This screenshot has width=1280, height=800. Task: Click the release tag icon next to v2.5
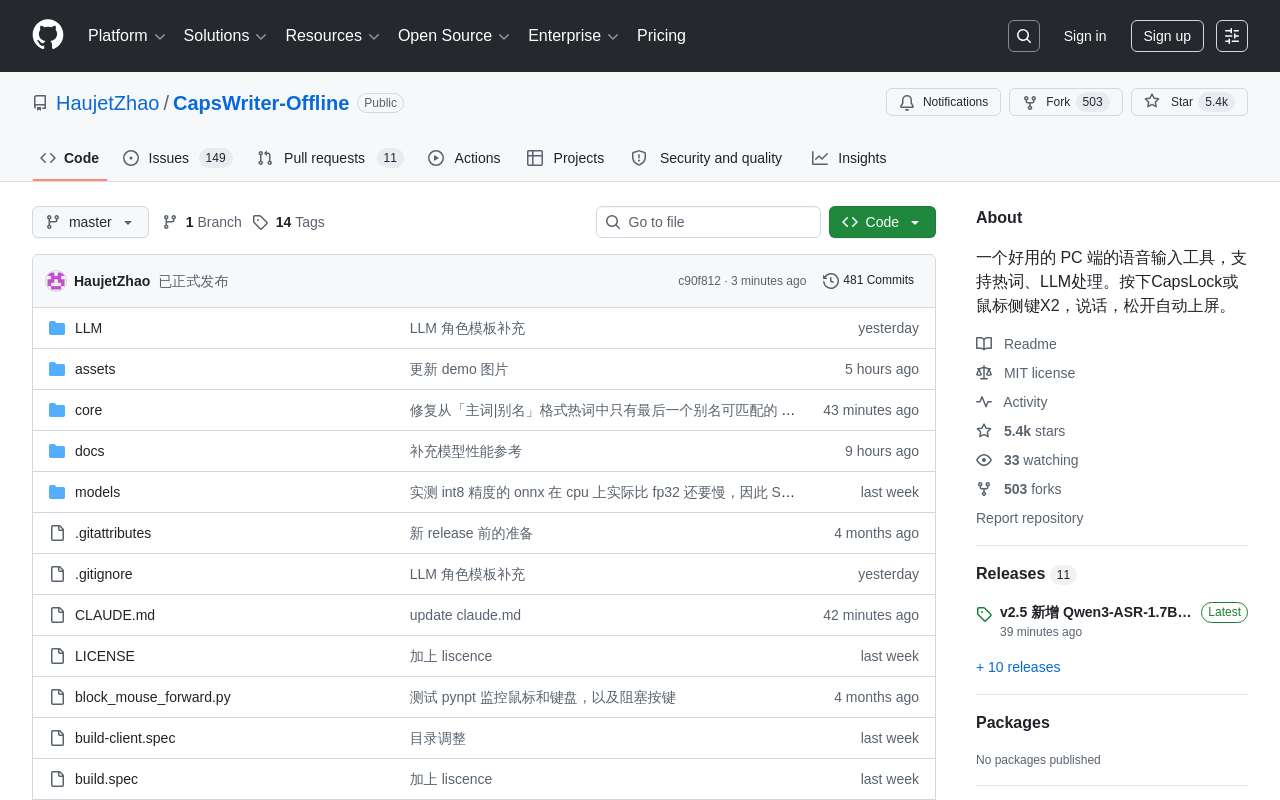coord(984,614)
